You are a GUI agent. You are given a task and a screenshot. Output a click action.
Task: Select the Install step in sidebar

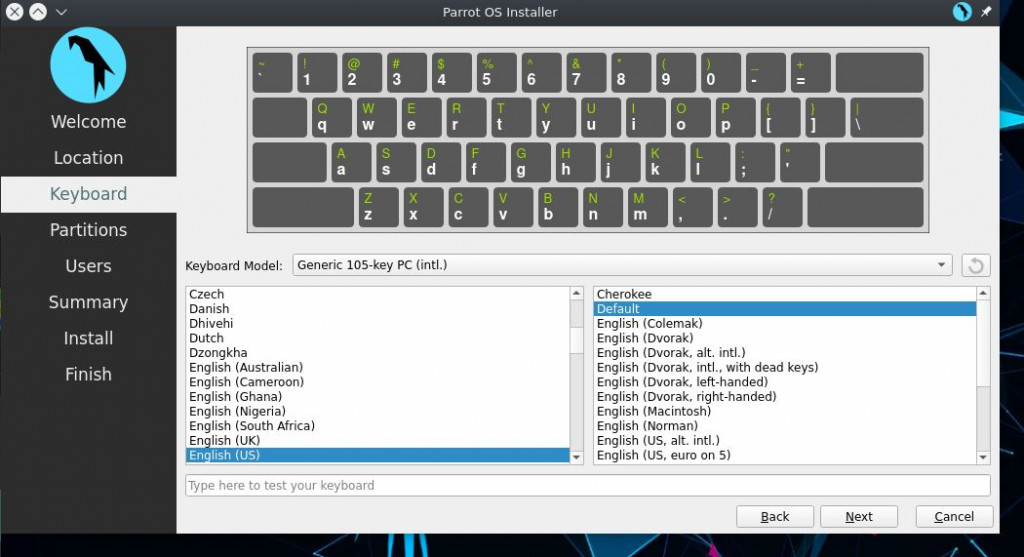pos(88,338)
